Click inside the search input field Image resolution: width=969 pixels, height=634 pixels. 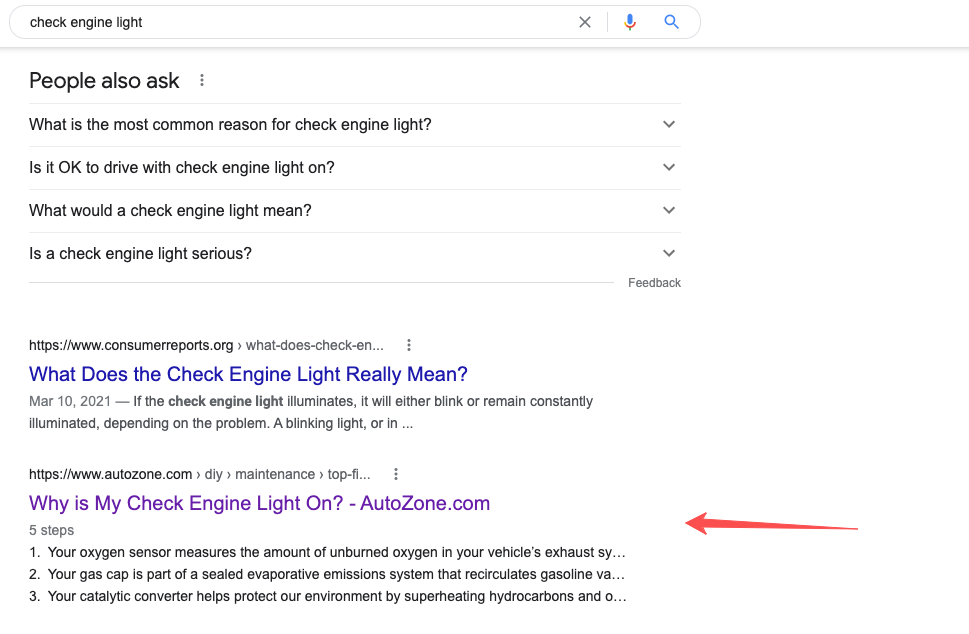(300, 21)
